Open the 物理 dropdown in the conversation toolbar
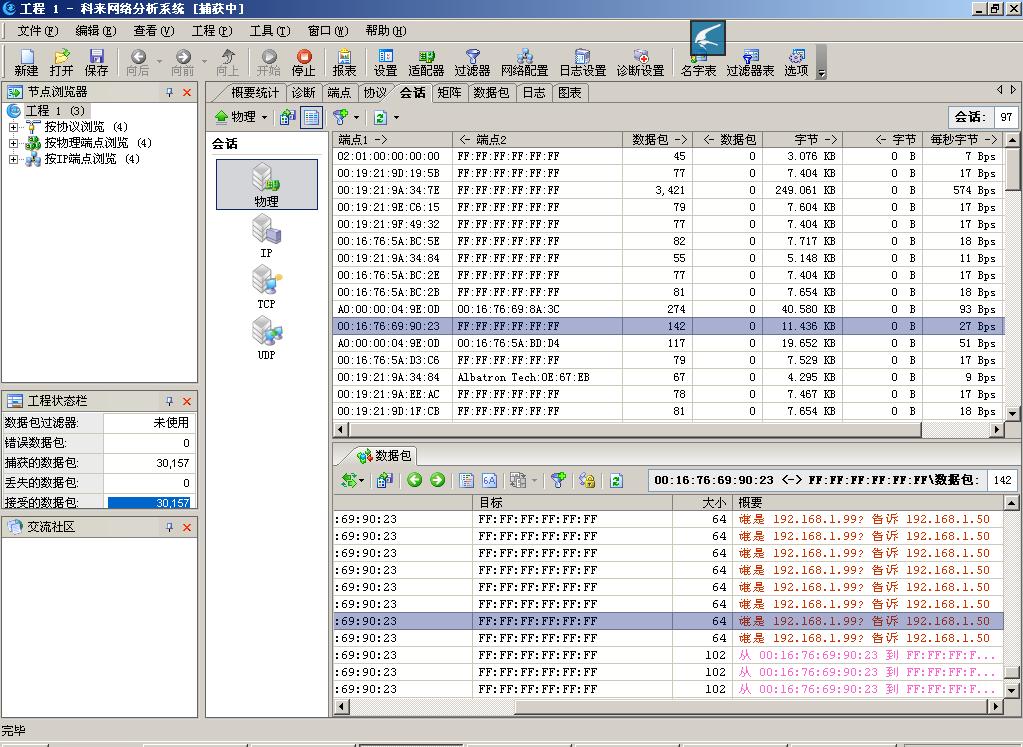 pos(242,117)
